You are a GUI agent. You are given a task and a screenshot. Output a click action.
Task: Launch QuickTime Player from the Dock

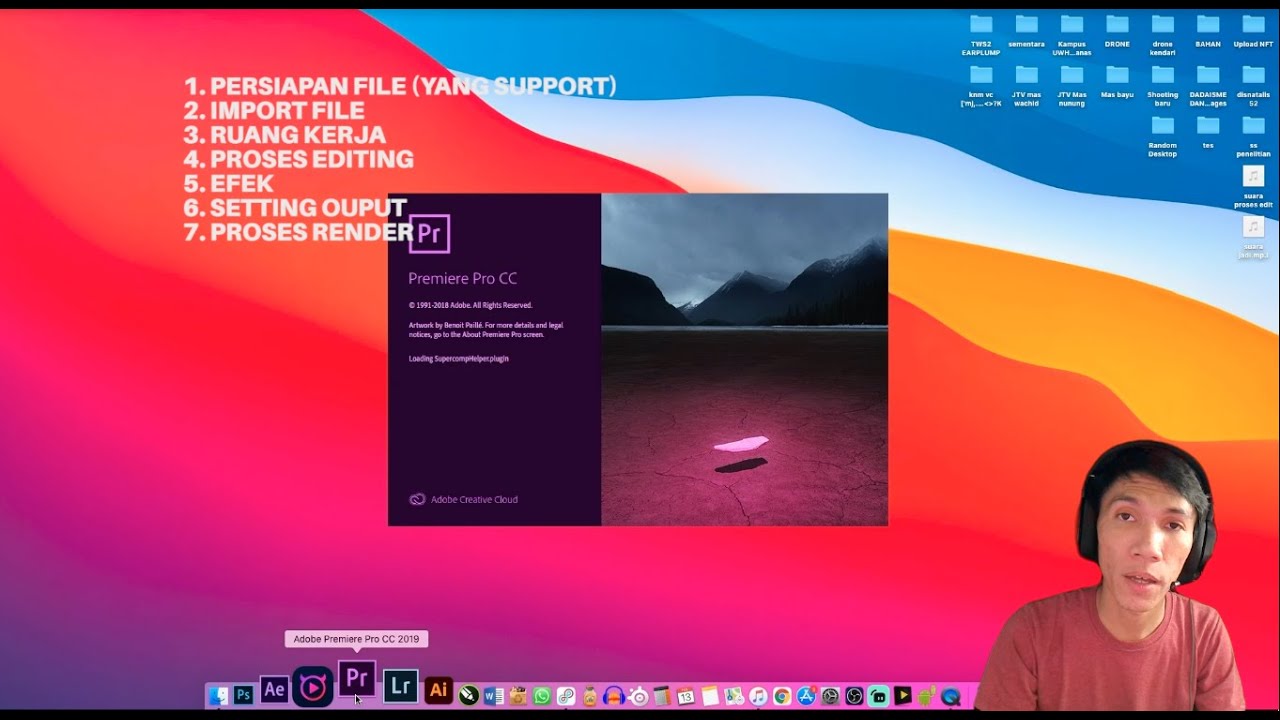click(950, 696)
